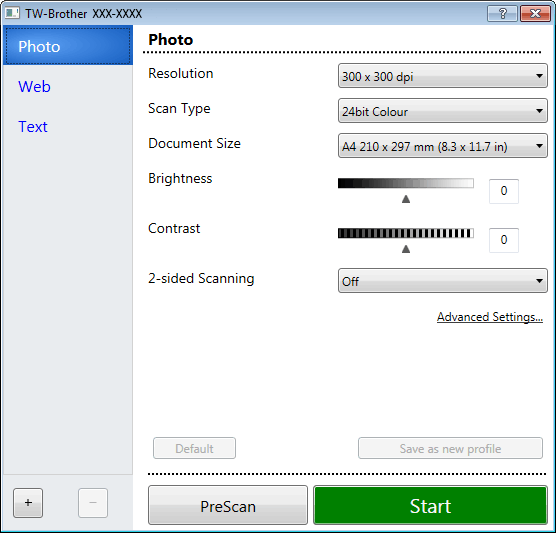Switch to the Web profile

pos(34,87)
